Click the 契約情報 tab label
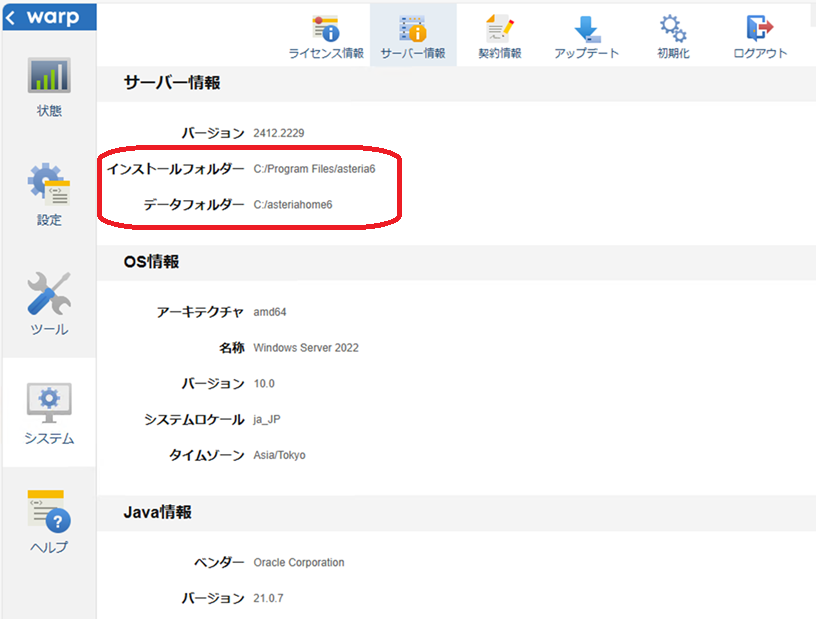This screenshot has height=619, width=816. (x=500, y=53)
